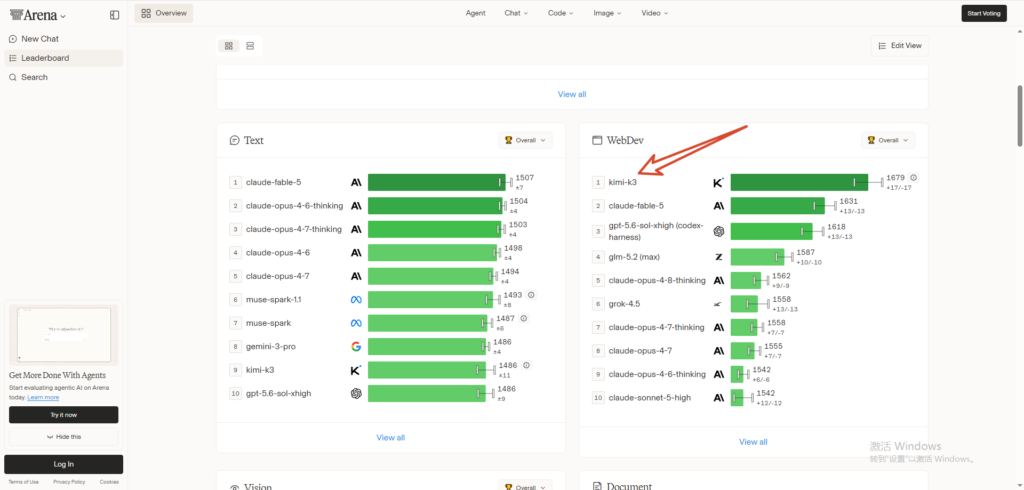Screen dimensions: 1024x490
Task: Open the Privacy Policy link
Action: pos(69,482)
